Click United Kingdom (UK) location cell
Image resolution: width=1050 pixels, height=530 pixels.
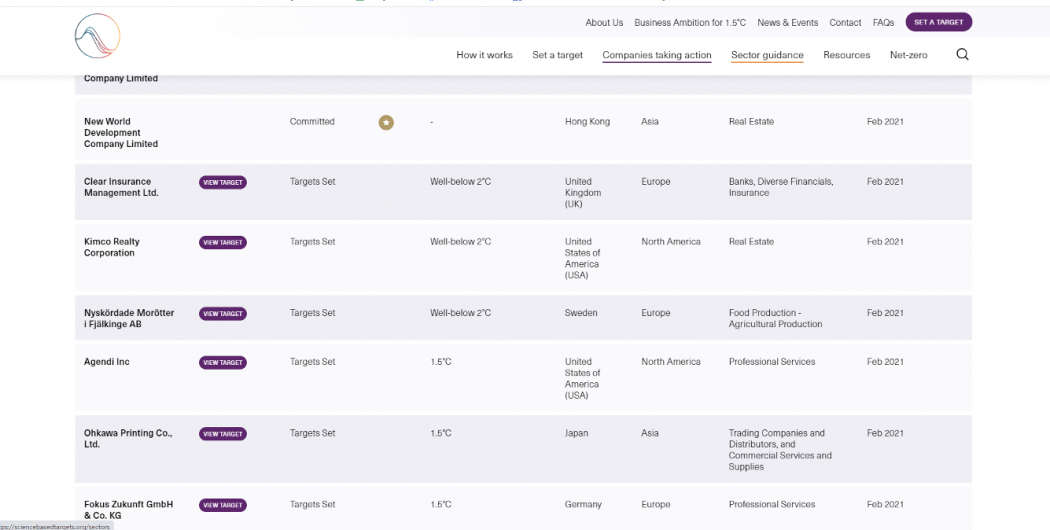[583, 193]
